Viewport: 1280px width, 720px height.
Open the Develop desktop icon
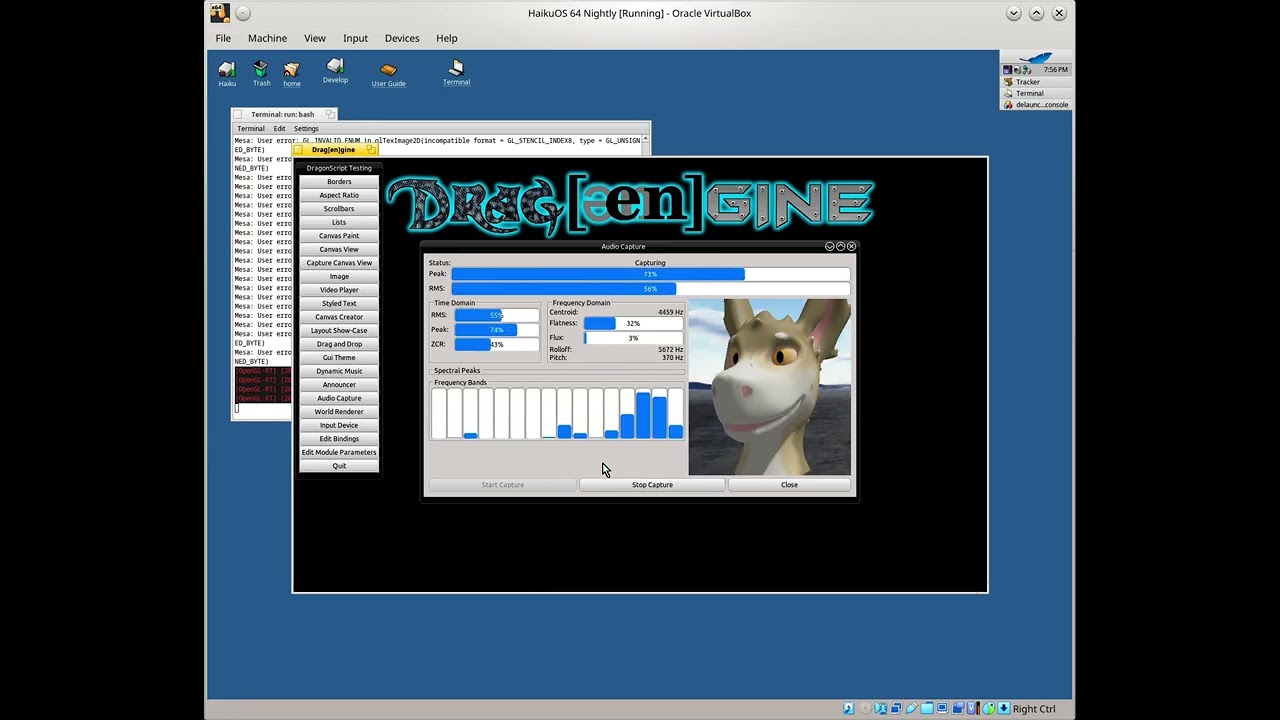click(x=335, y=71)
